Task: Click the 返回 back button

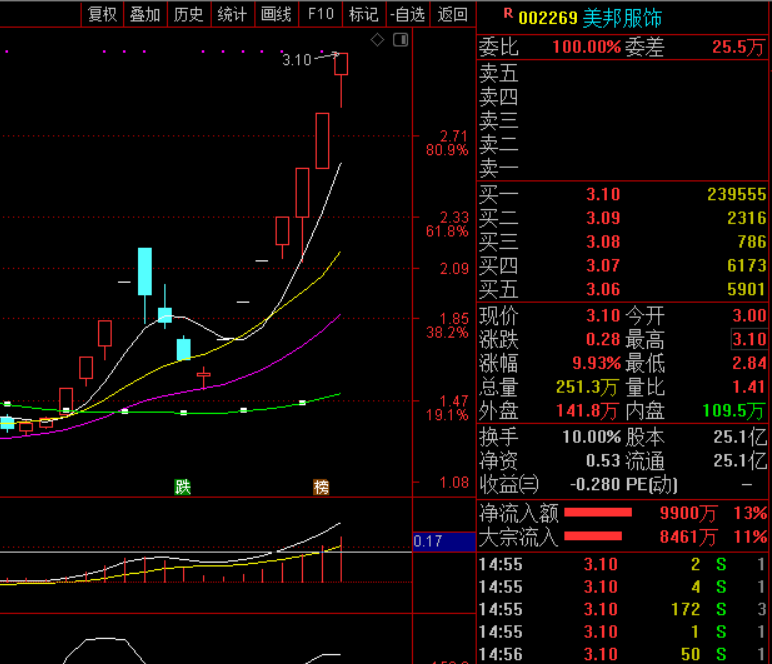Action: pos(452,14)
